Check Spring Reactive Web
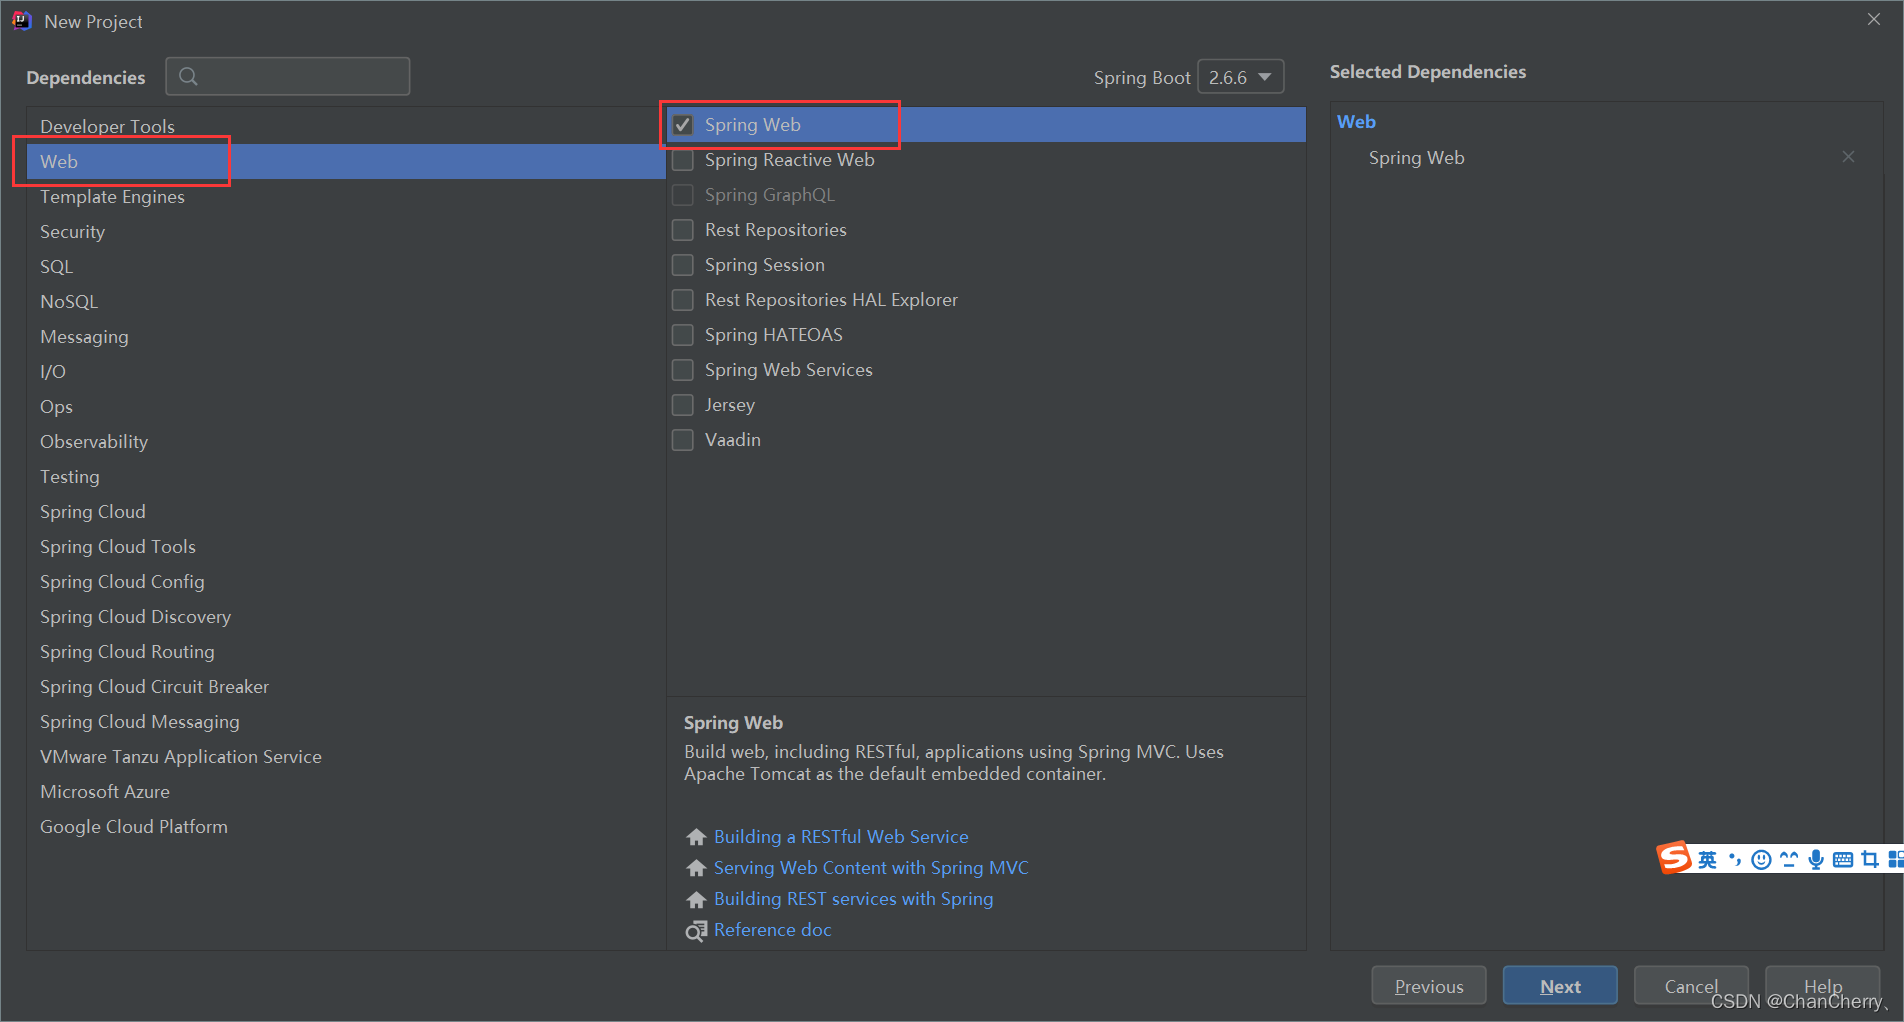This screenshot has height=1022, width=1904. point(683,160)
